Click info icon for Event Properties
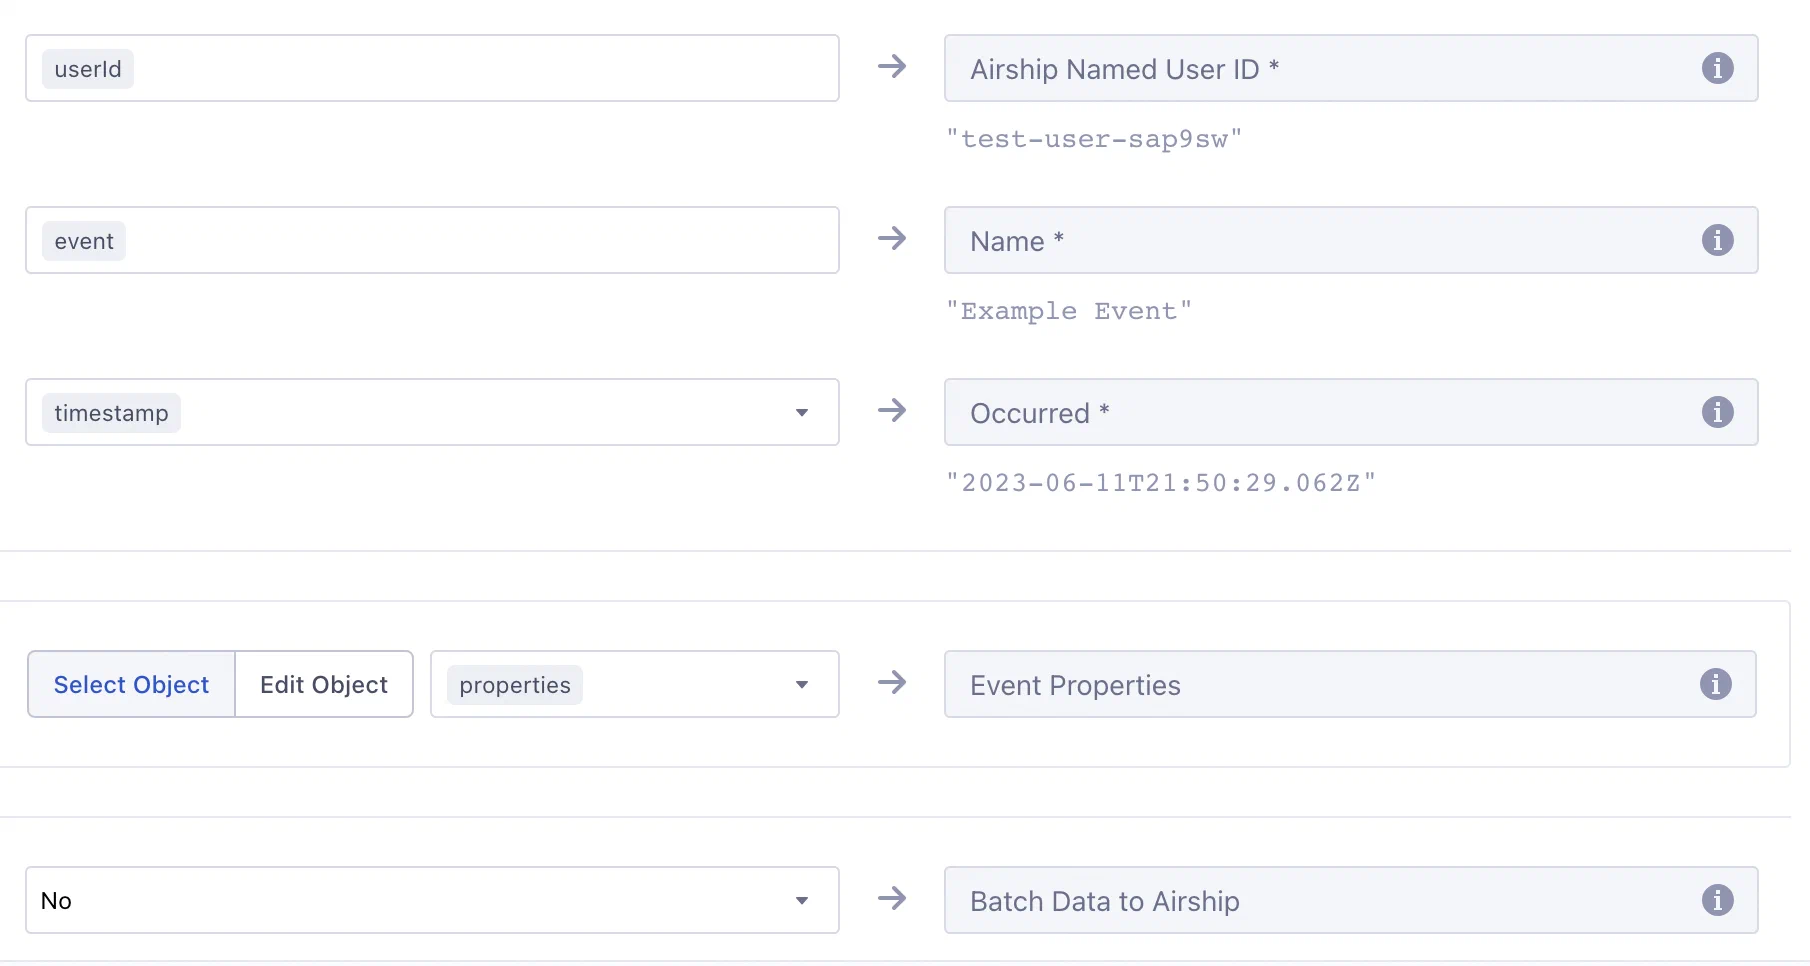Screen dimensions: 1810x966 coord(1715,684)
